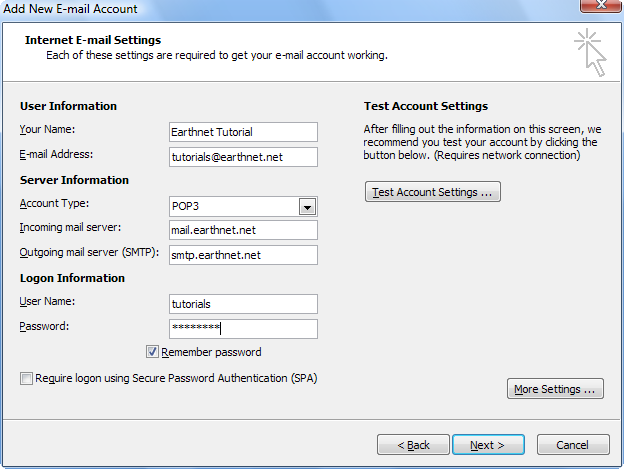
Task: Go to the Next step
Action: pos(488,444)
